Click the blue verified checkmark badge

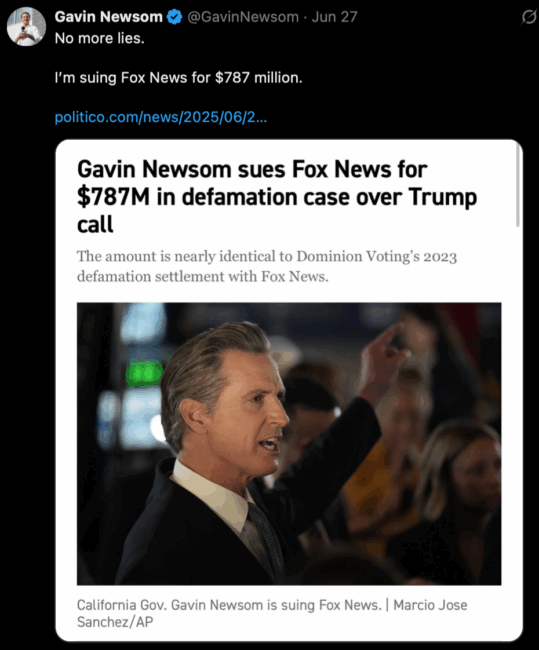(175, 17)
